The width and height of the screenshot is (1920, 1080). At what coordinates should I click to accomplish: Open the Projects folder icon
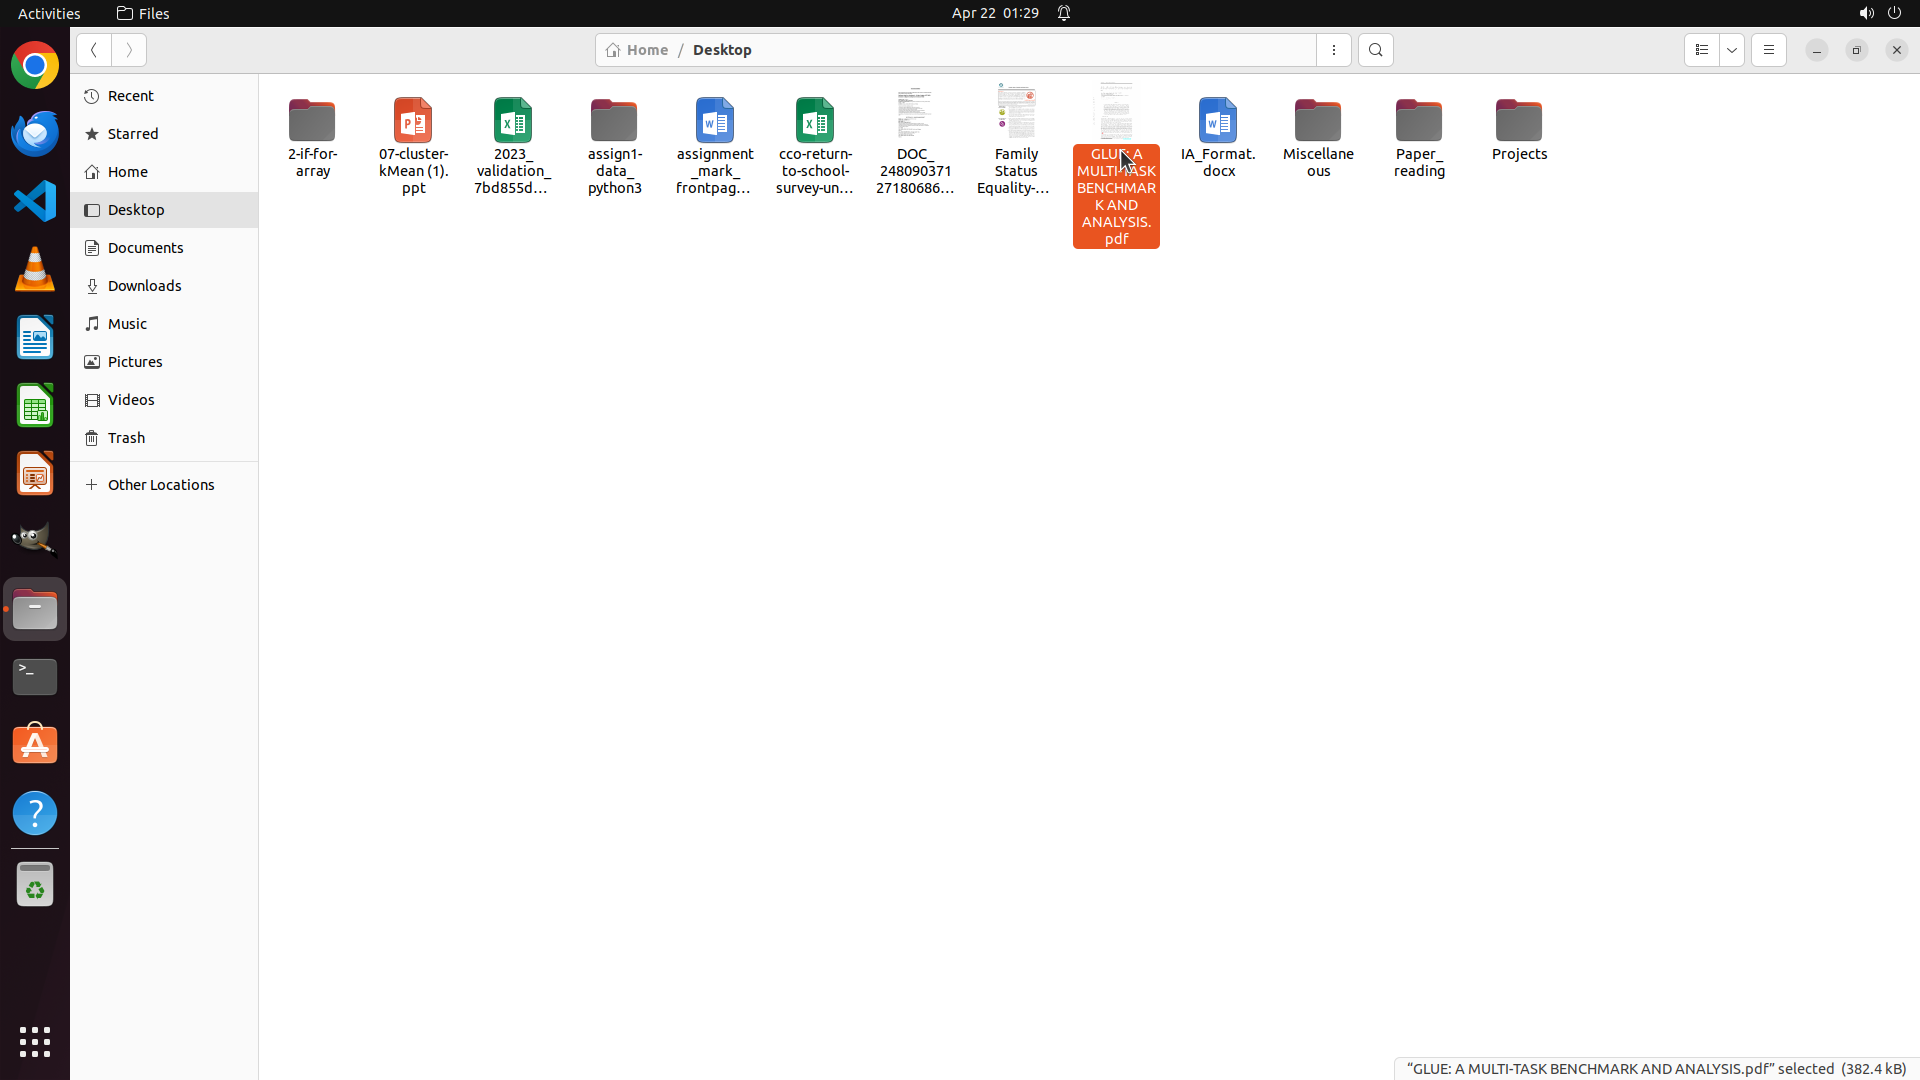click(1518, 121)
